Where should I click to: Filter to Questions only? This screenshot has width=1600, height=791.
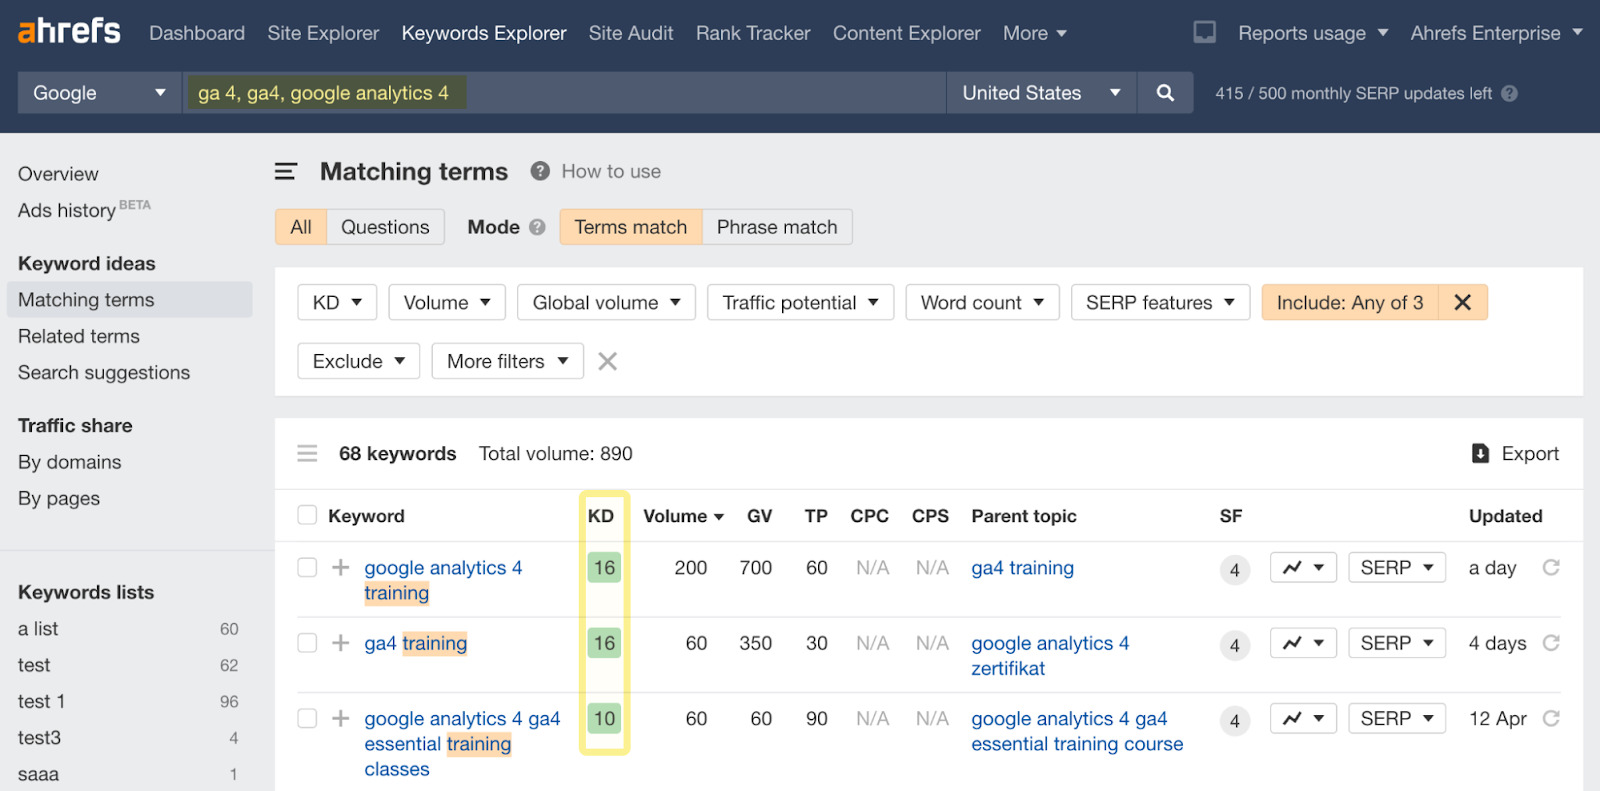tap(385, 227)
